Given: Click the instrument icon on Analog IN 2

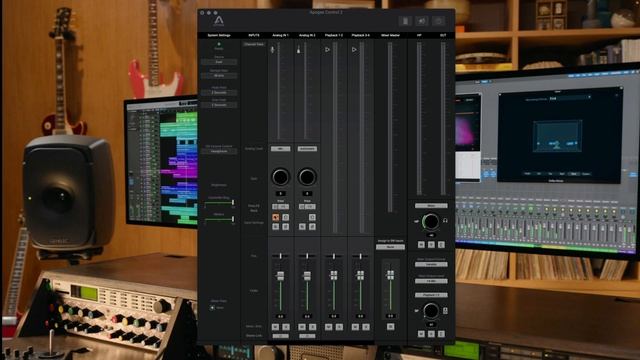Looking at the screenshot, I should click(299, 49).
